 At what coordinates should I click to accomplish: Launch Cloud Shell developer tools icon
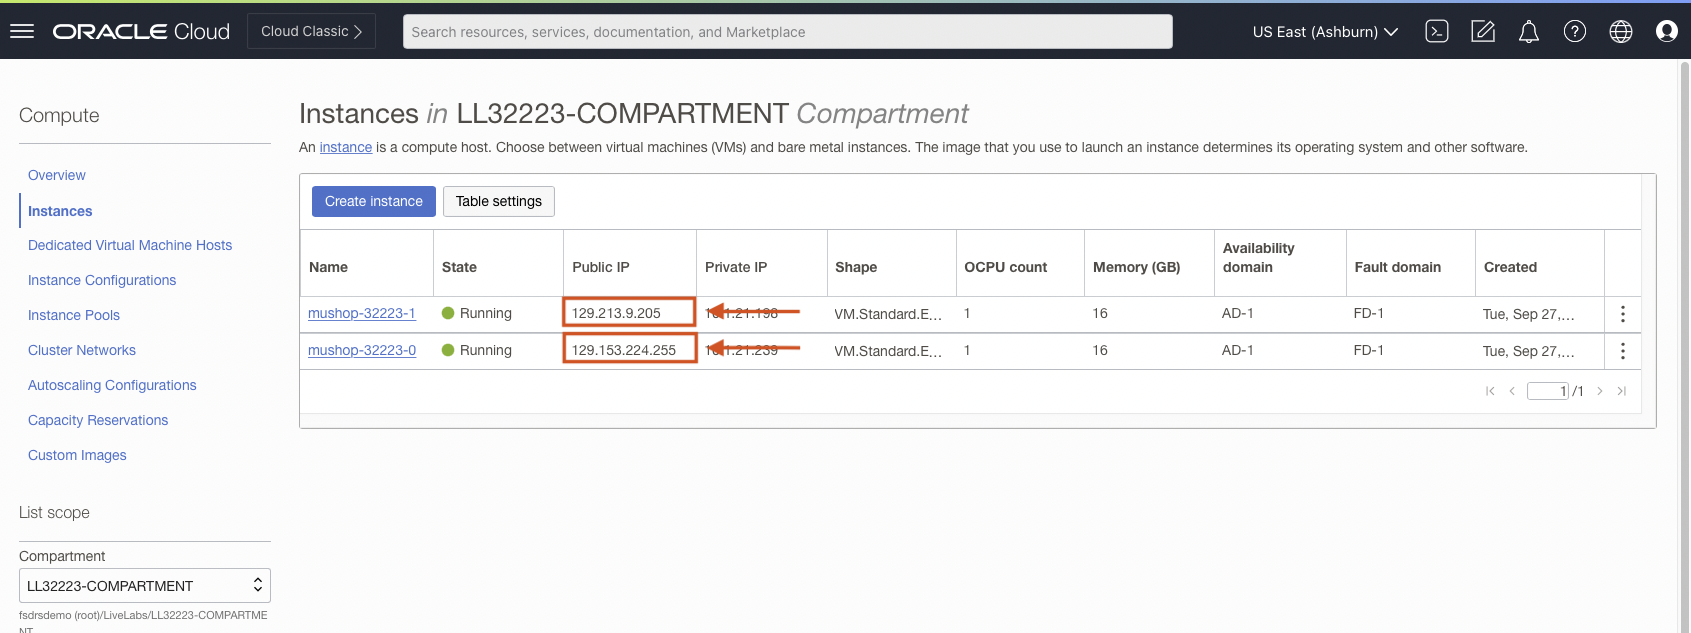click(x=1436, y=31)
